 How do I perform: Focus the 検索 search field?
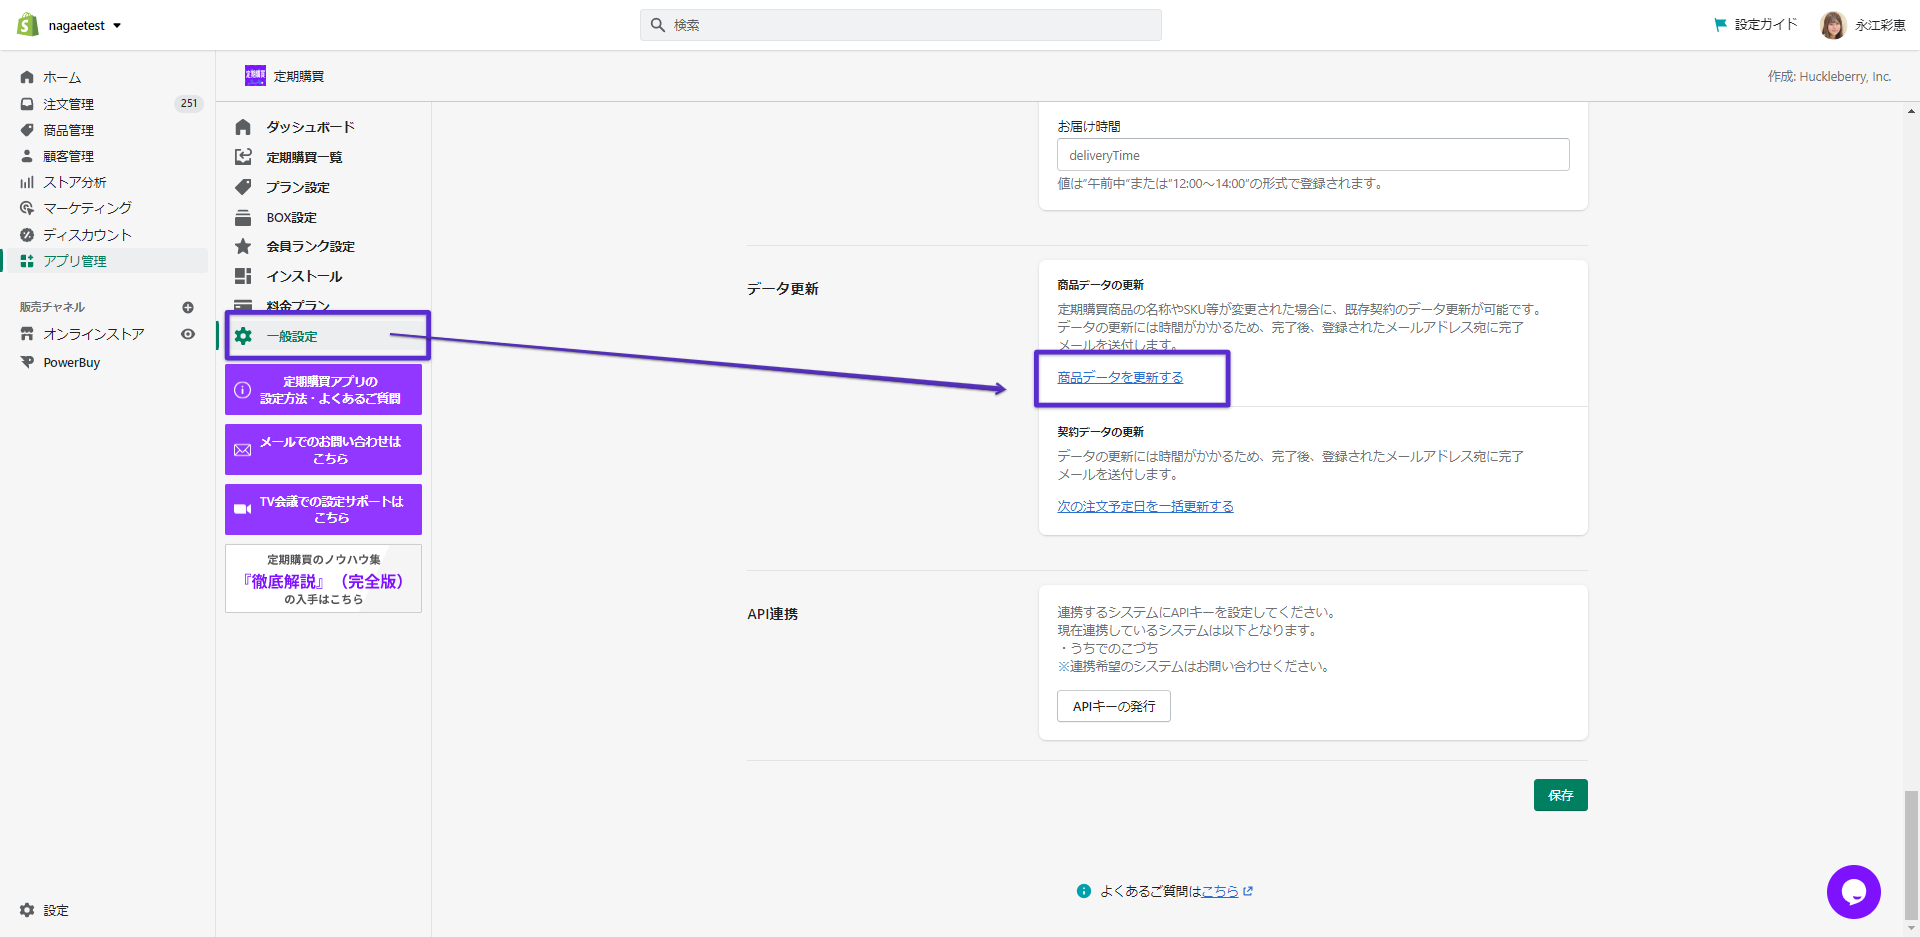pyautogui.click(x=900, y=25)
